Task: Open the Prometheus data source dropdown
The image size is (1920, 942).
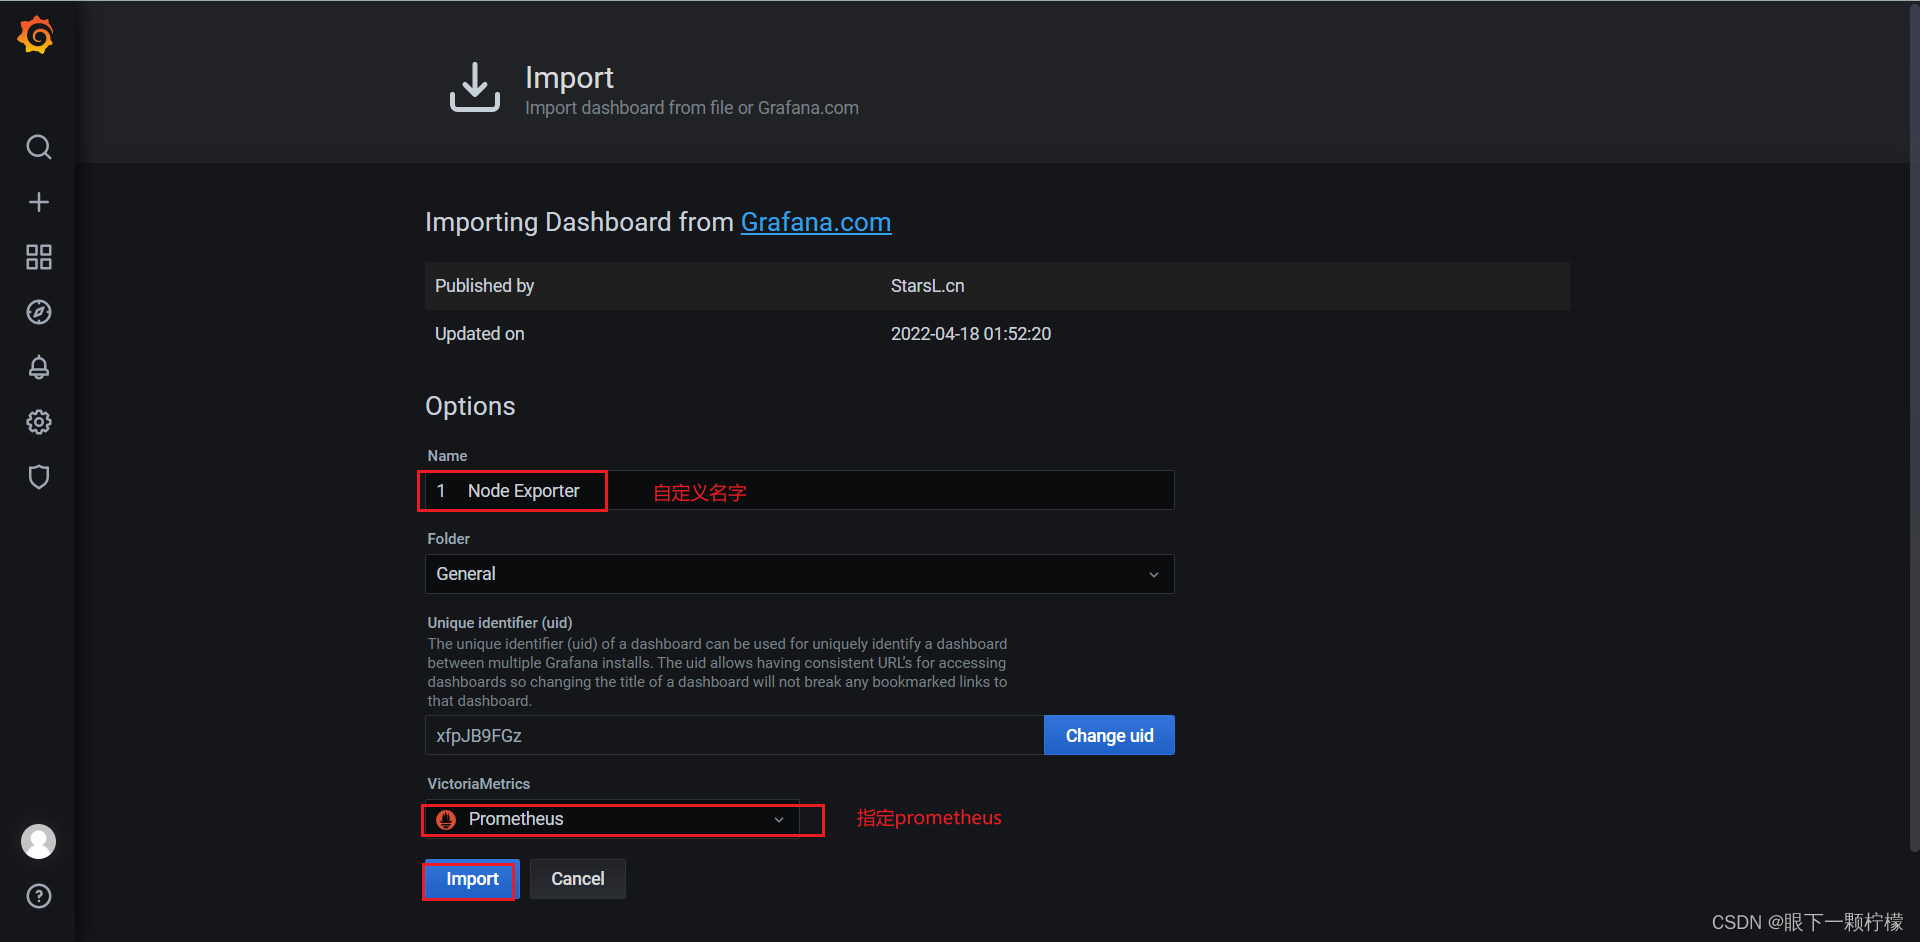Action: 612,819
